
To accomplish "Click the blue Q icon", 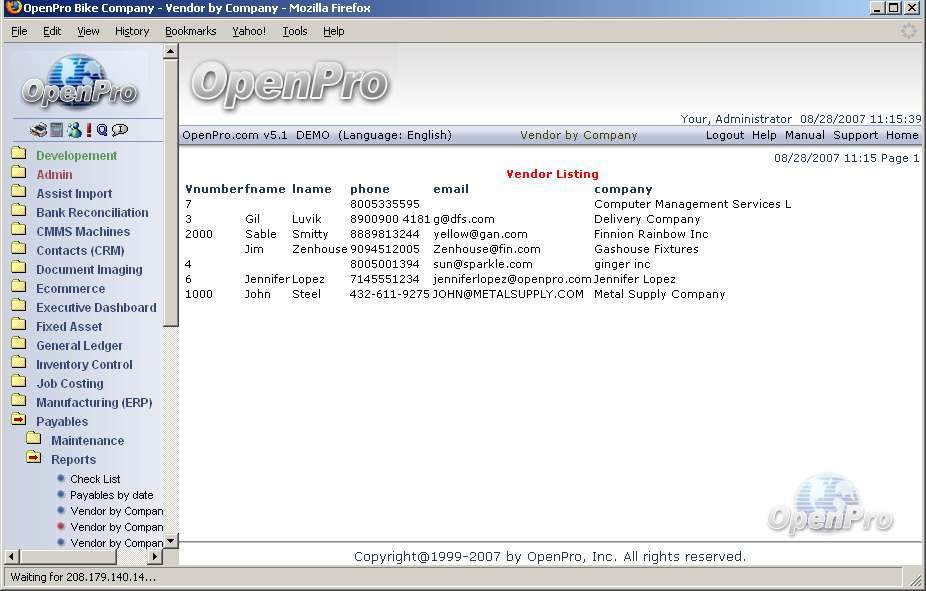I will 102,130.
